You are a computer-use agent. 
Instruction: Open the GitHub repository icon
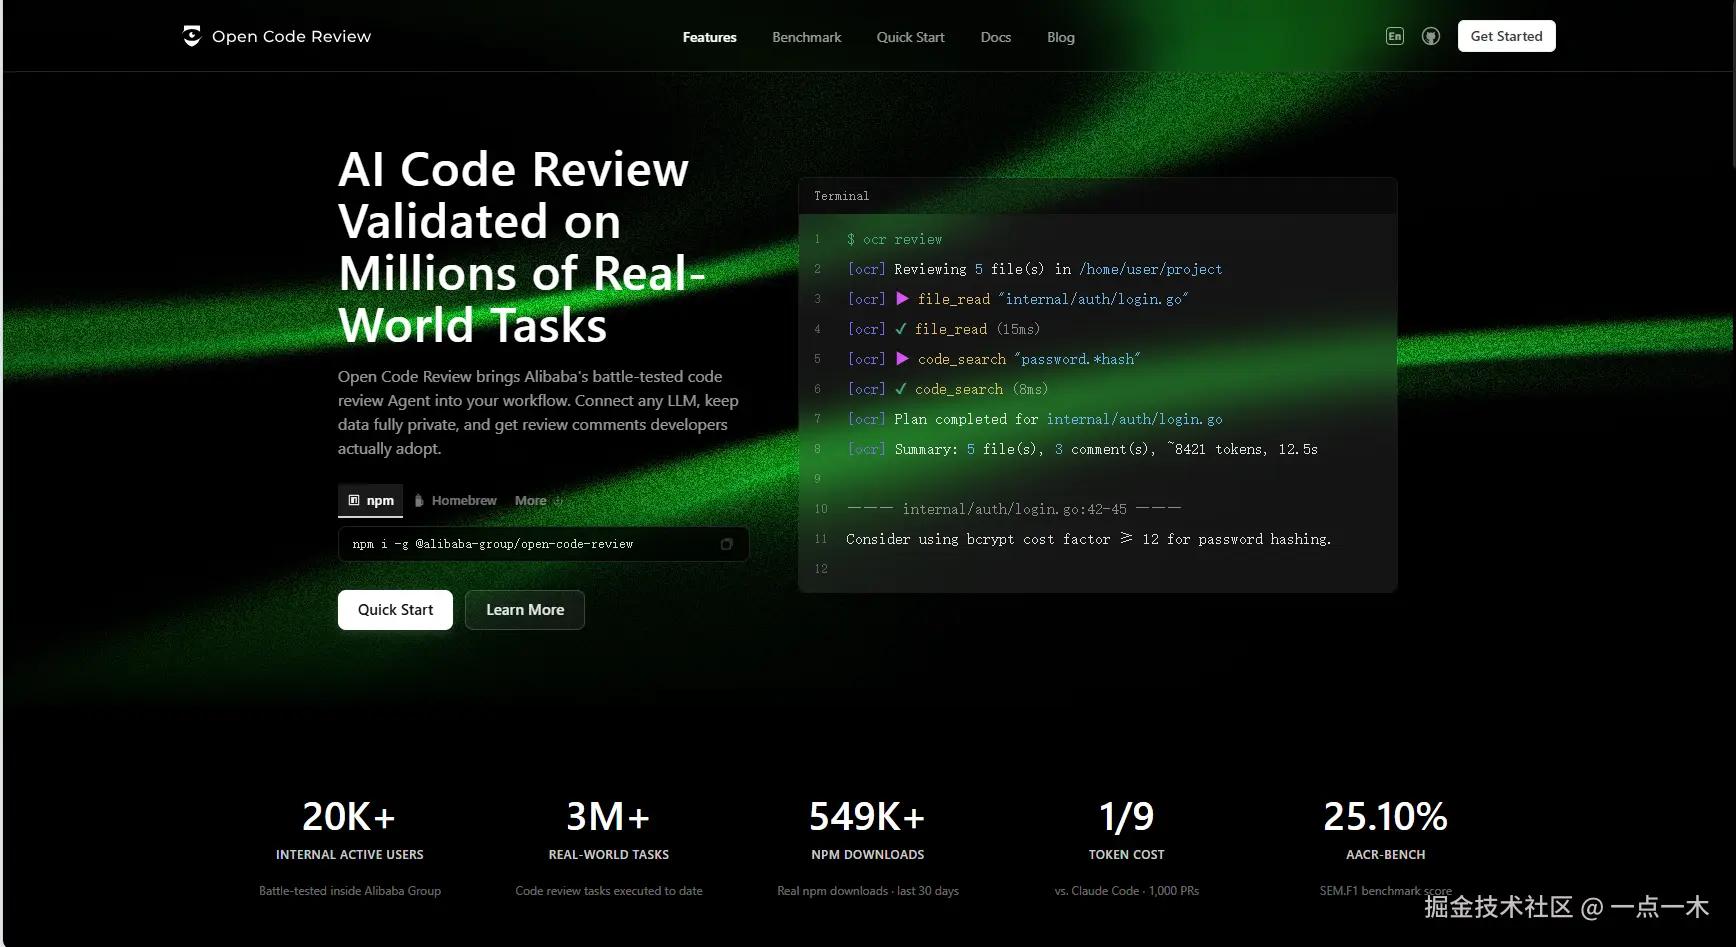pyautogui.click(x=1431, y=36)
